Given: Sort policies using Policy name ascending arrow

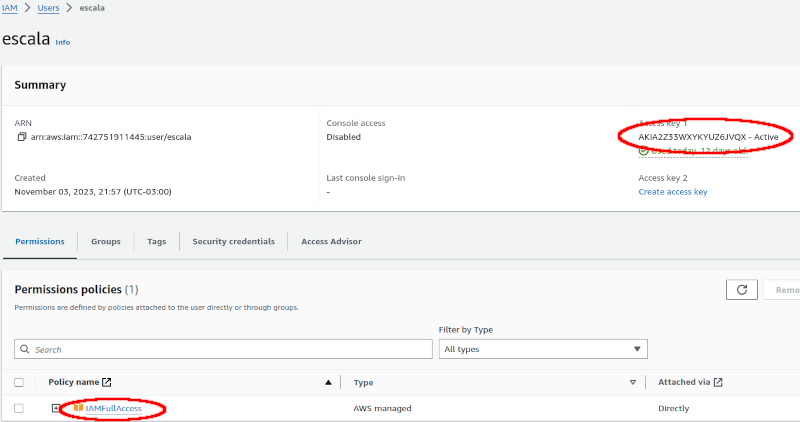Looking at the screenshot, I should coord(328,382).
